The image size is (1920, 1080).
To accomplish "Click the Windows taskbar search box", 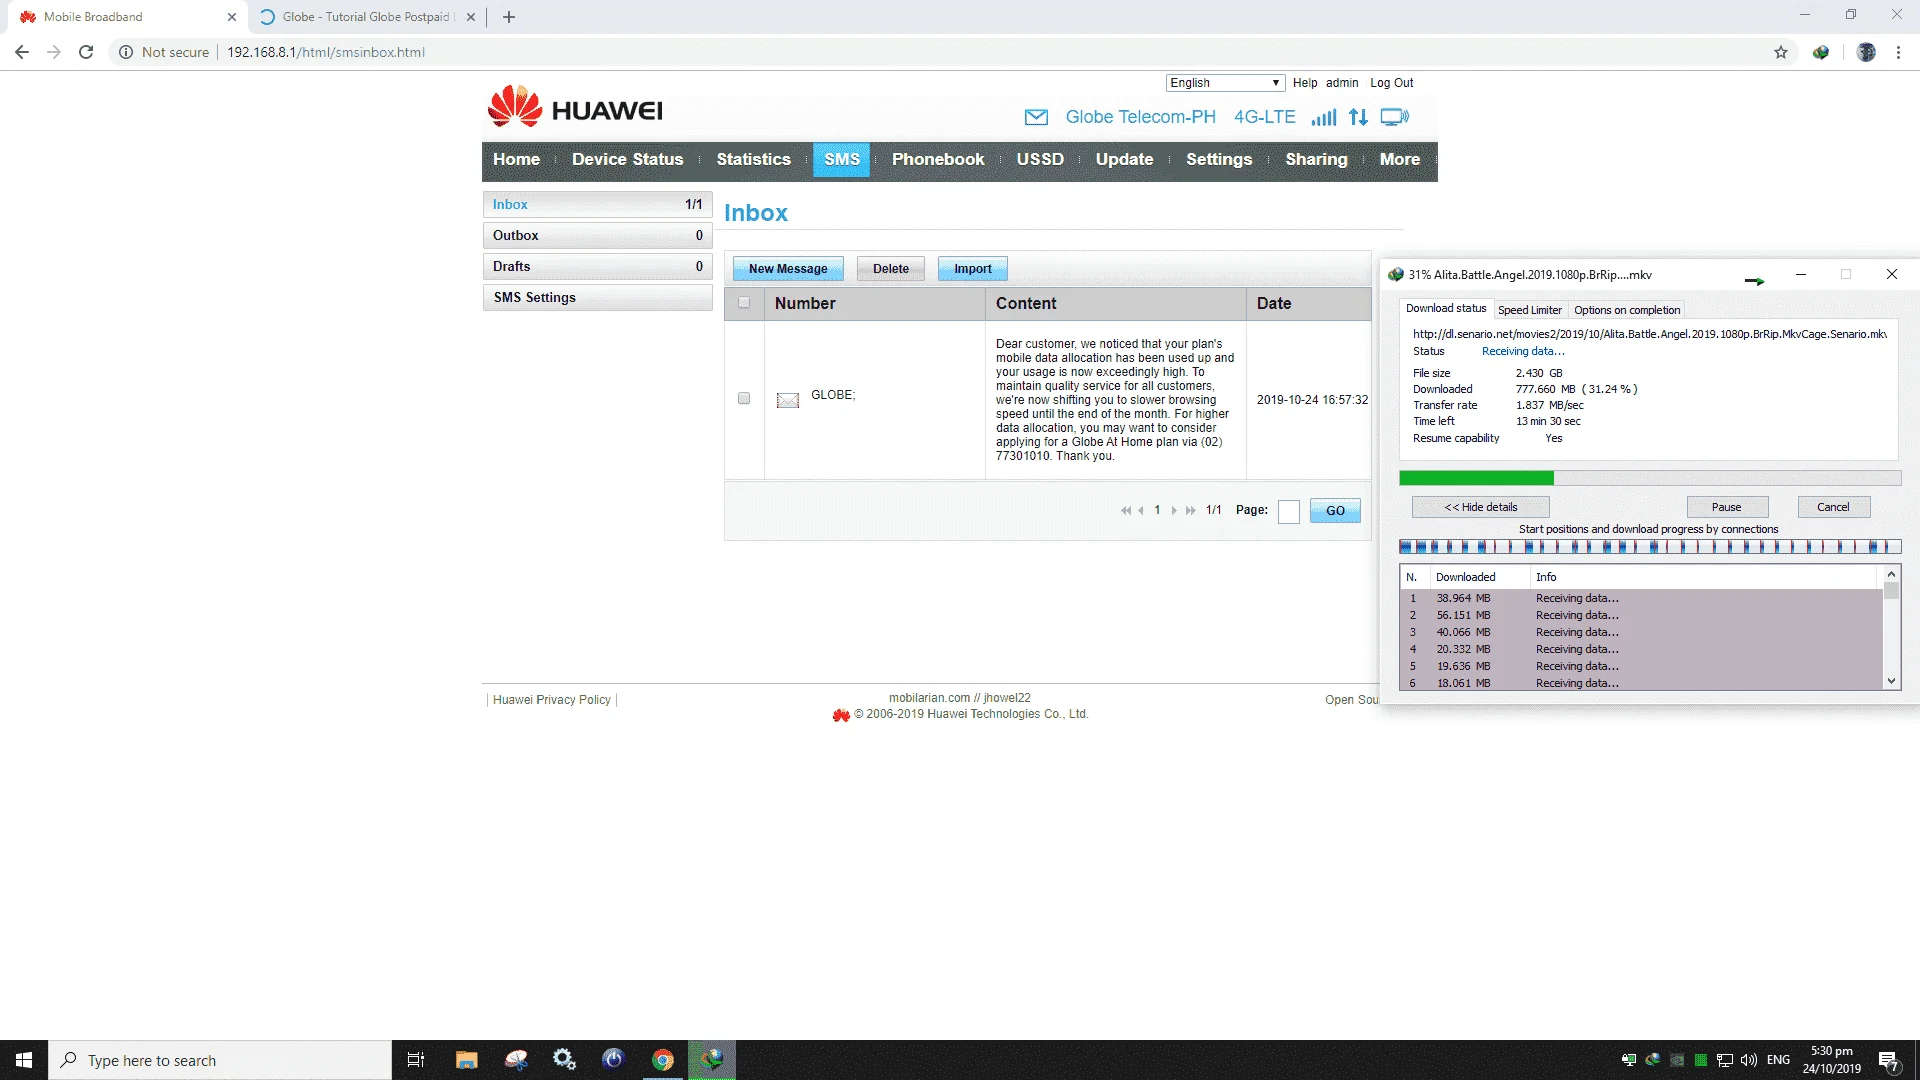I will [220, 1060].
